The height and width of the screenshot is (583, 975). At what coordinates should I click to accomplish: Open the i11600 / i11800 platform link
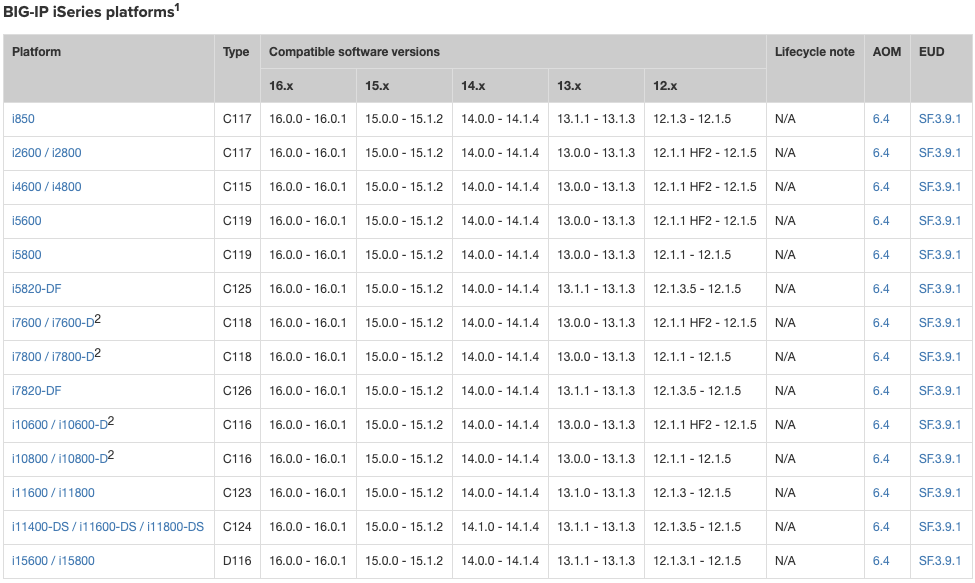(x=53, y=493)
